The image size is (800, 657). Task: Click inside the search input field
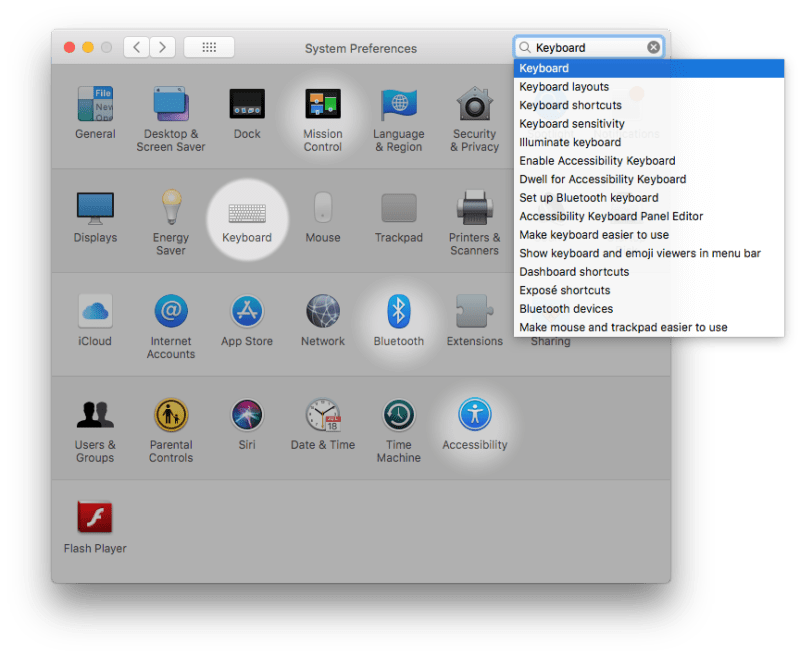coord(580,46)
